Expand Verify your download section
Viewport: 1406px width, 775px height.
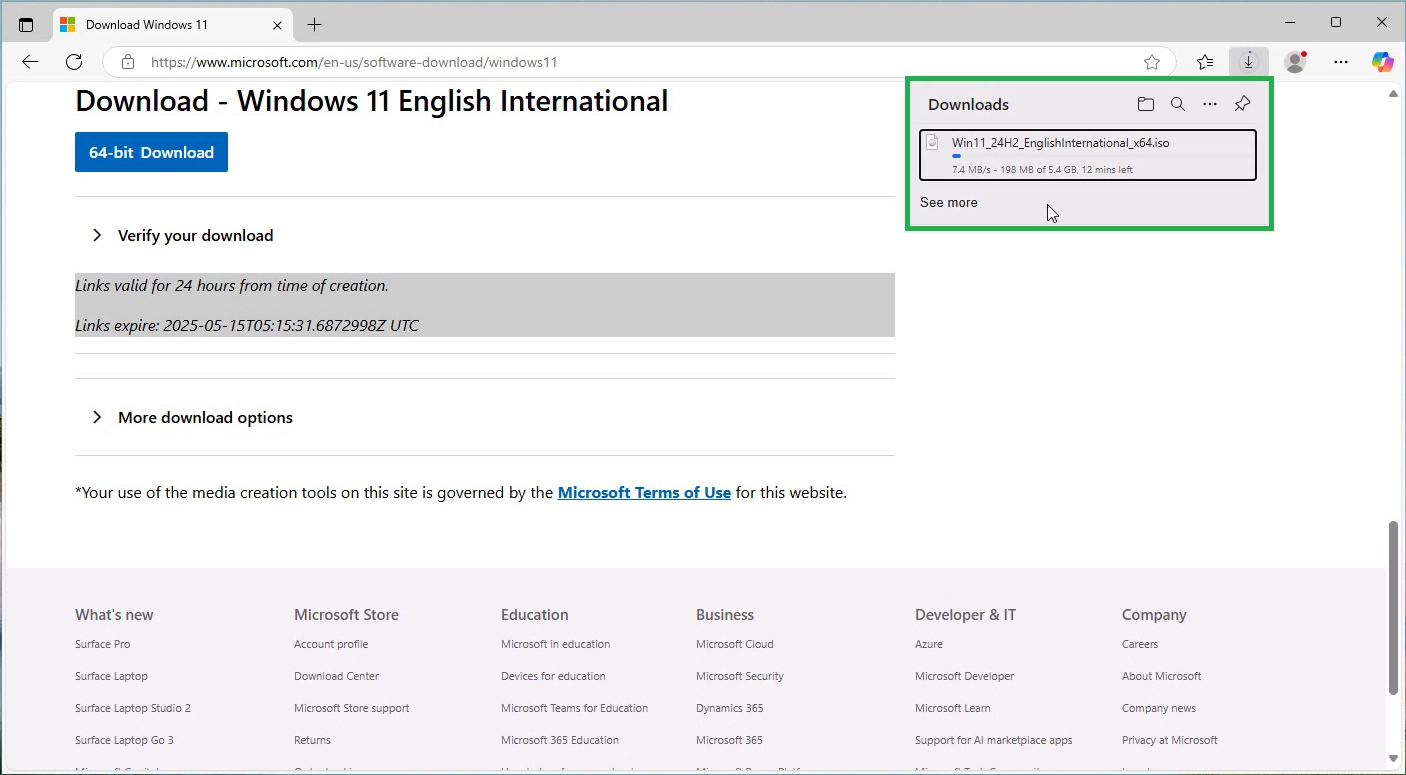tap(183, 236)
